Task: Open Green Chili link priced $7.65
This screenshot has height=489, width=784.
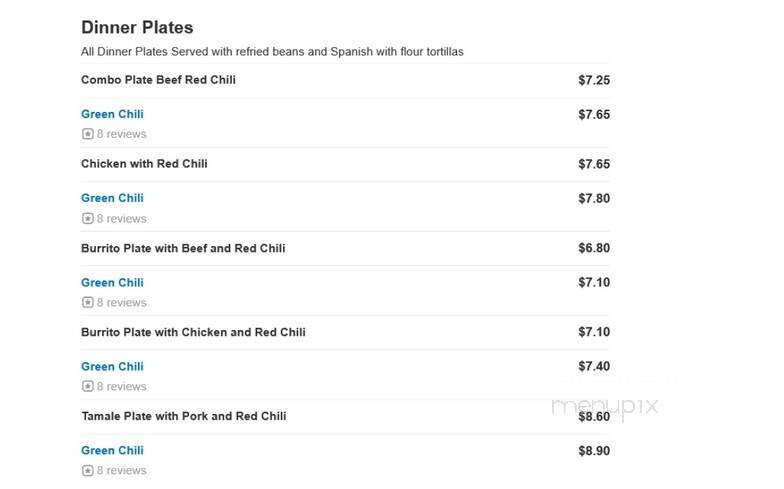Action: (112, 114)
